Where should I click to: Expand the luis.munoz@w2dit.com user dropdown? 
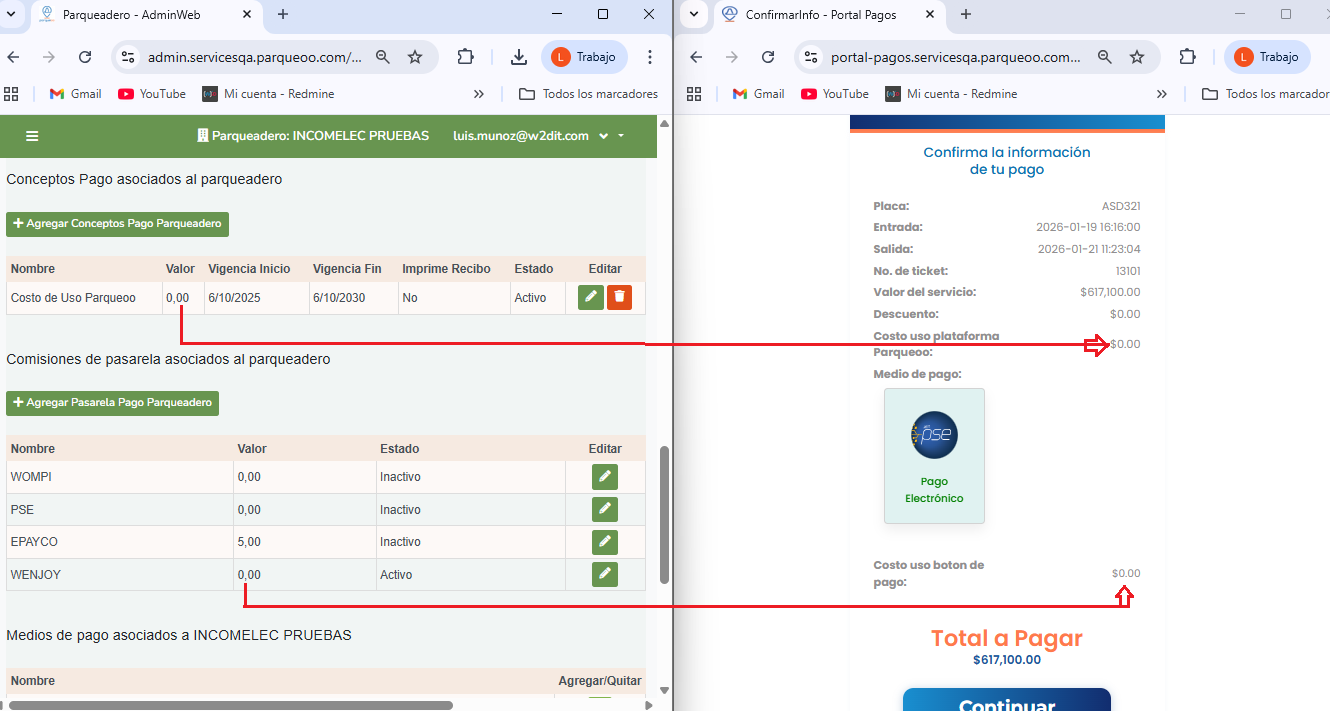(604, 136)
